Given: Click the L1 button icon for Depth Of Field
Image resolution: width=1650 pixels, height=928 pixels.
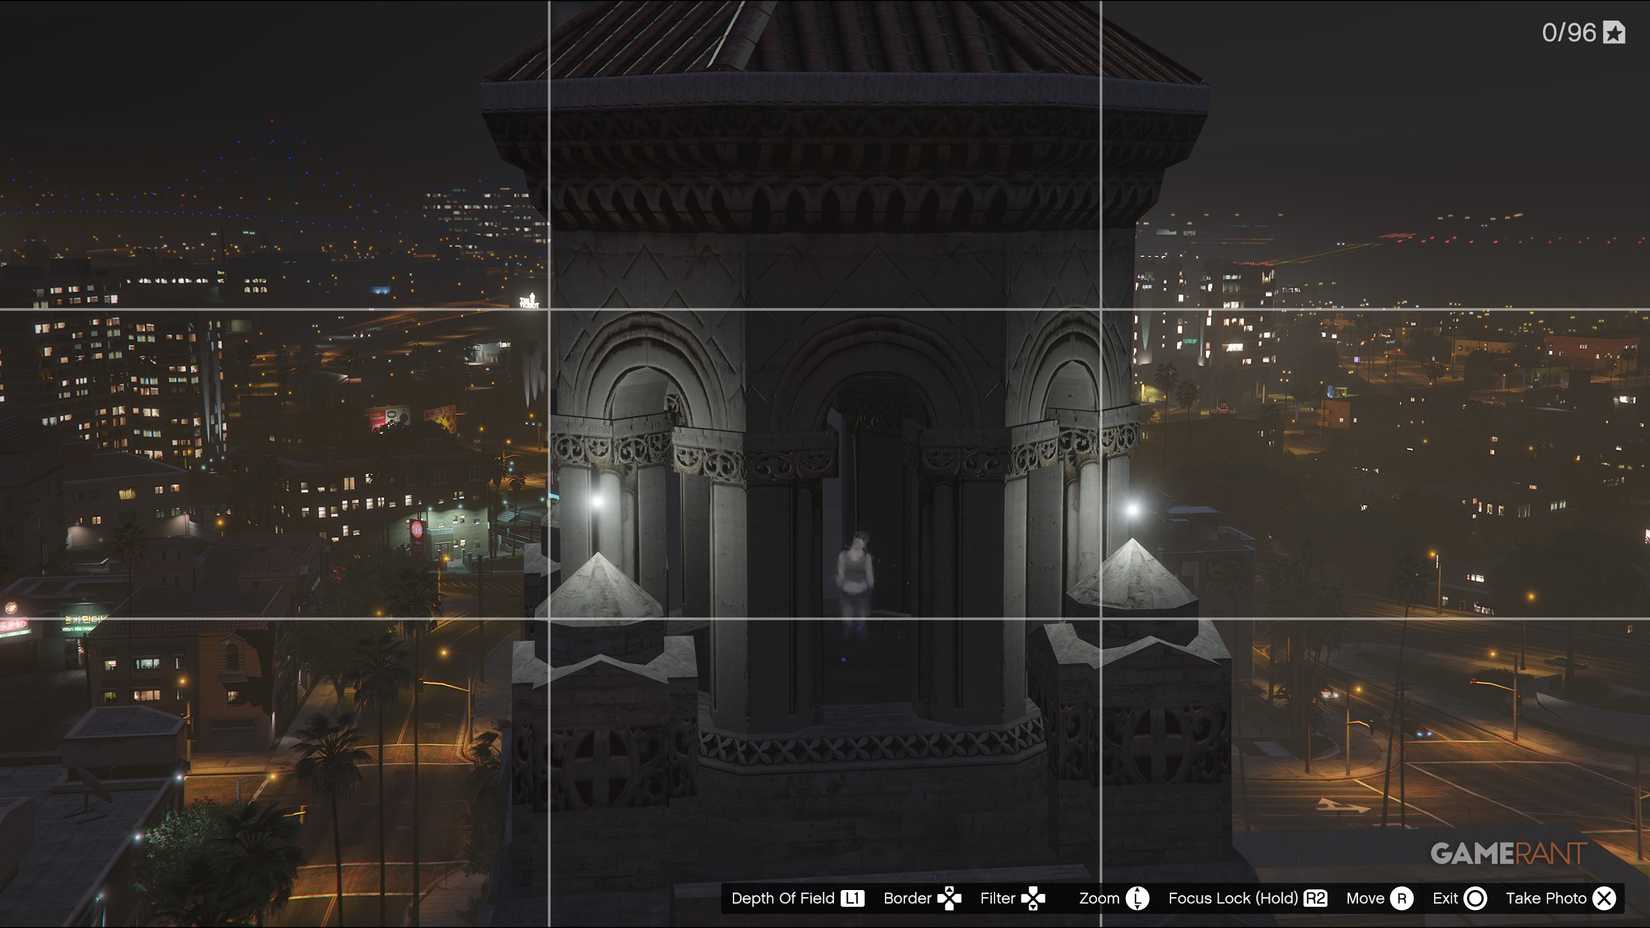Looking at the screenshot, I should coord(852,898).
